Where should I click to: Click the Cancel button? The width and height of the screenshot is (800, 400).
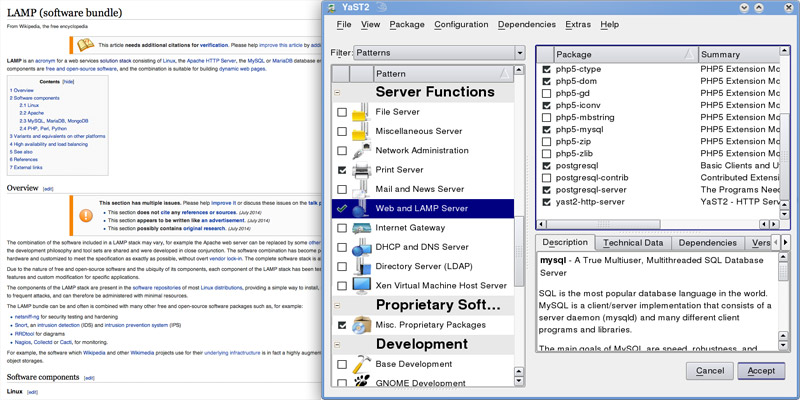[x=710, y=371]
